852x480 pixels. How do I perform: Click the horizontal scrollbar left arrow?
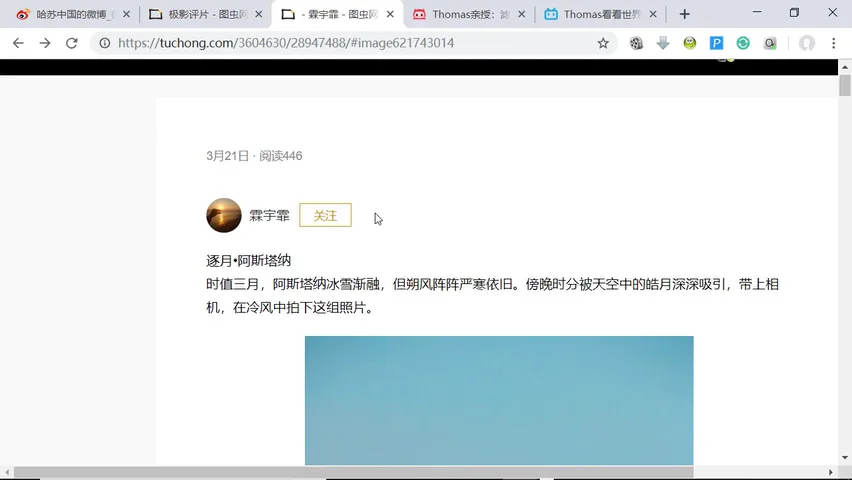click(x=7, y=472)
